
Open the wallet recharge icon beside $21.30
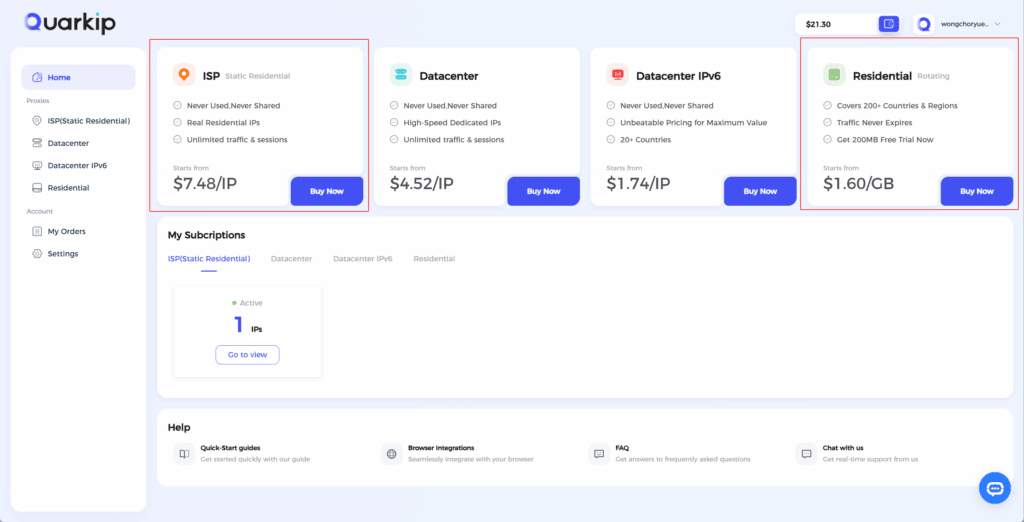pos(888,24)
